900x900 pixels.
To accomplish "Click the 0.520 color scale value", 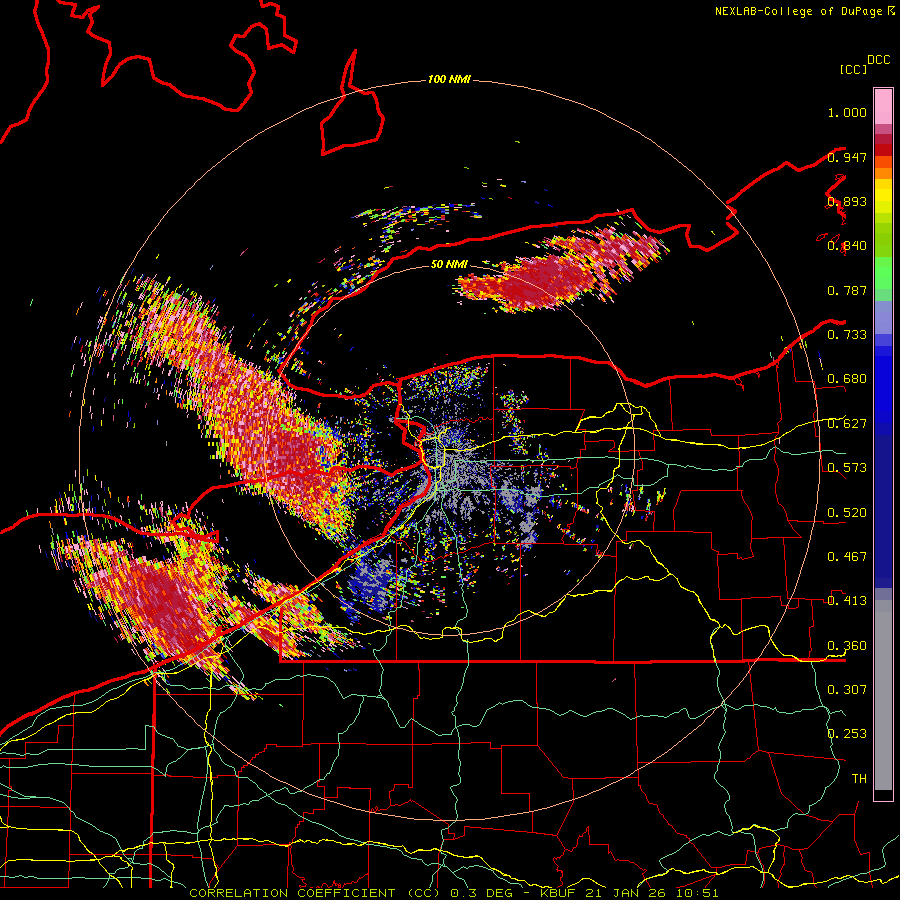I will tap(847, 513).
